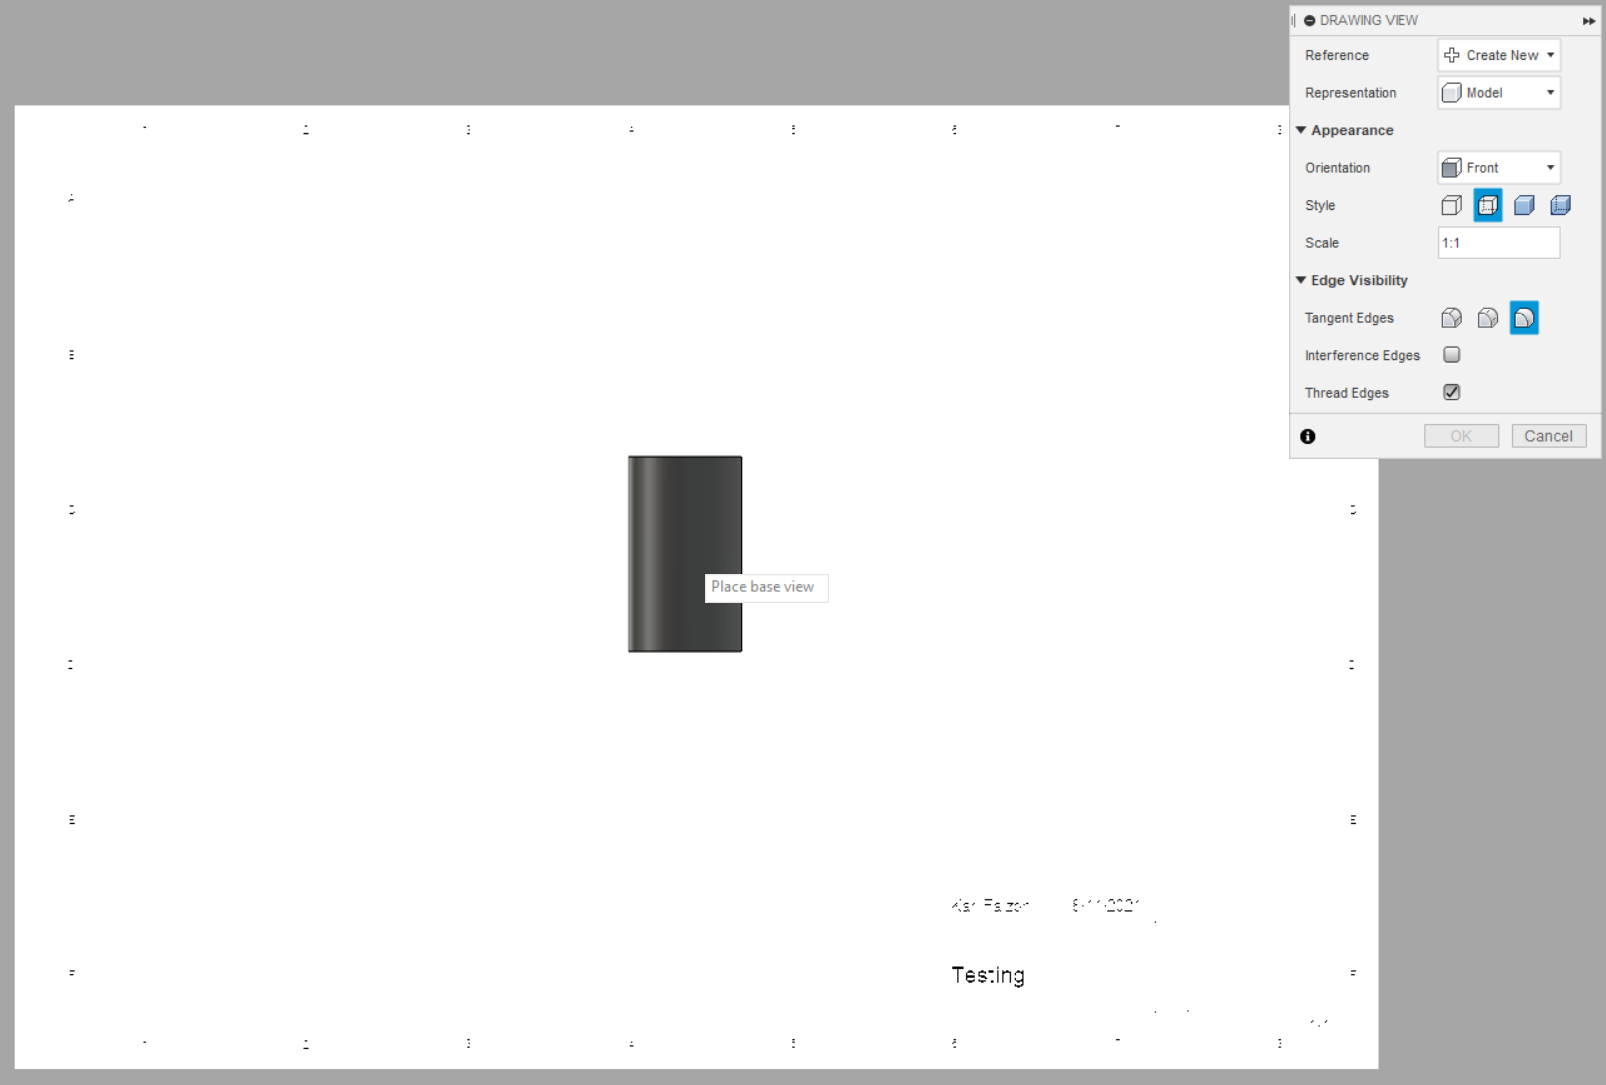1606x1085 pixels.
Task: Select Full Length tangent edges icon
Action: [x=1451, y=317]
